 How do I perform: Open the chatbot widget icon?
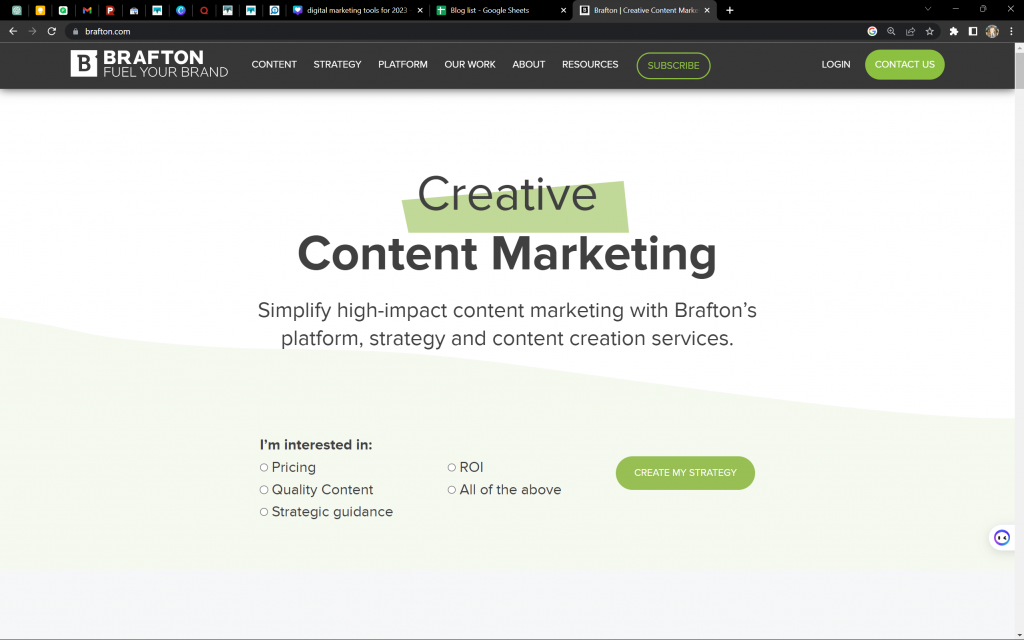[1002, 537]
